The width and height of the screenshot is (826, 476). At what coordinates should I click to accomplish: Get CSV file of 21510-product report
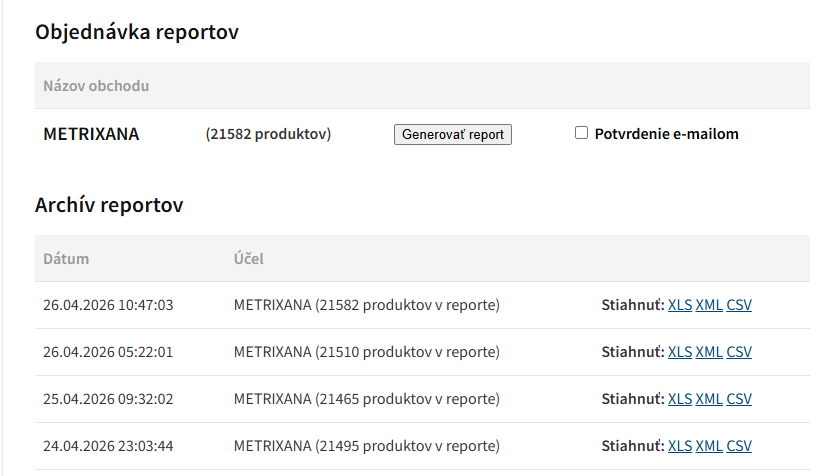(739, 352)
